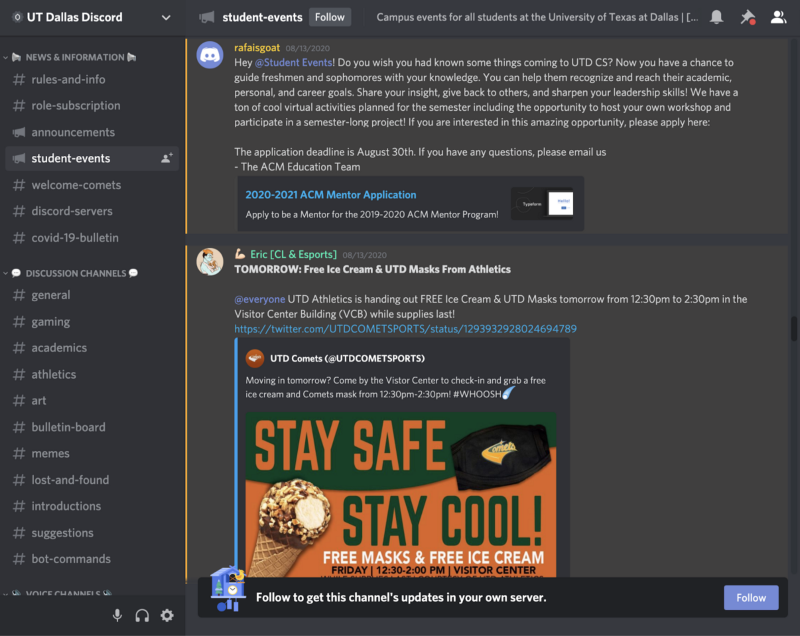Click rafaisgoat's Discord avatar
The image size is (800, 636).
click(x=210, y=55)
